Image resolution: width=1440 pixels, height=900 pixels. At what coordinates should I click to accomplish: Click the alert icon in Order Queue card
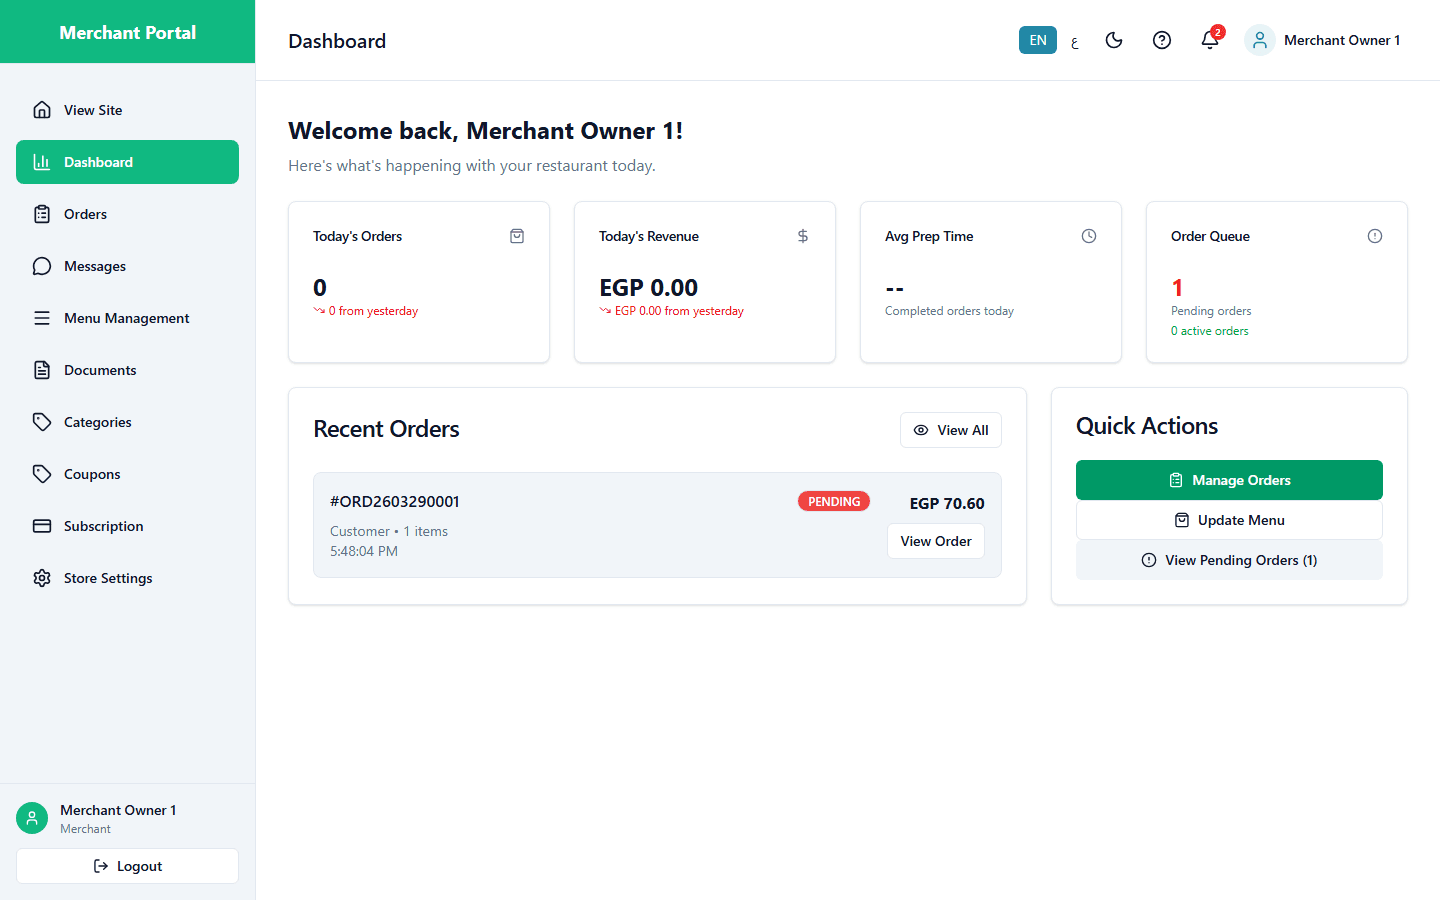pyautogui.click(x=1375, y=236)
